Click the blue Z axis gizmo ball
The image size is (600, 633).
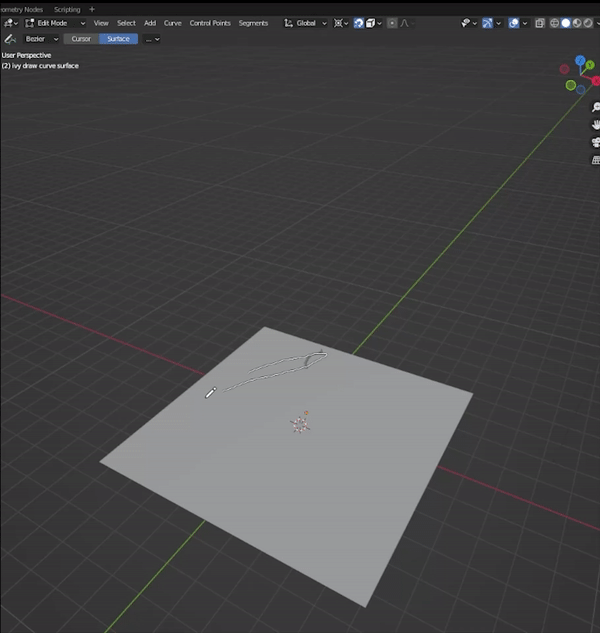point(580,61)
